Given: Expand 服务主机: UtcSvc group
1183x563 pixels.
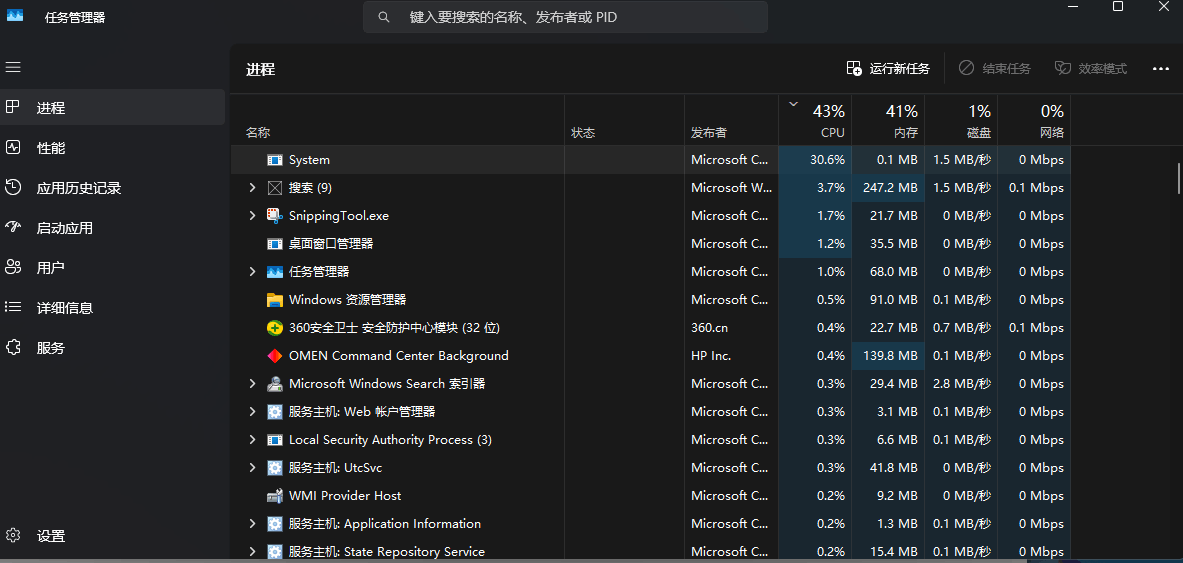Looking at the screenshot, I should click(x=253, y=468).
